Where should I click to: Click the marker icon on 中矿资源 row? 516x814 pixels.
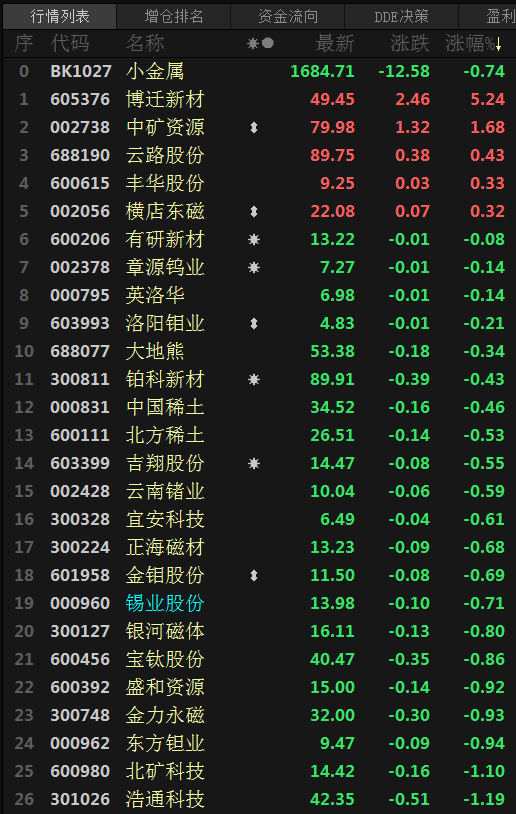tap(254, 127)
